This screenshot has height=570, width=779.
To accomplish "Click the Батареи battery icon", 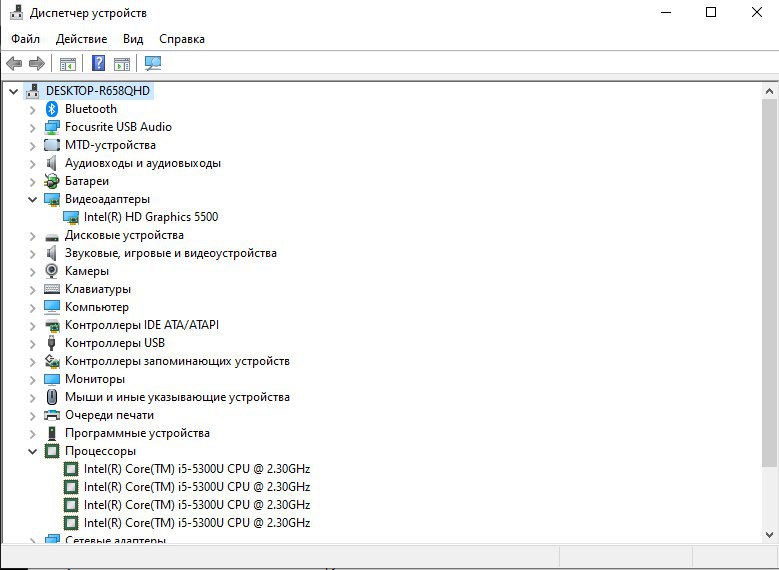I will [x=52, y=181].
